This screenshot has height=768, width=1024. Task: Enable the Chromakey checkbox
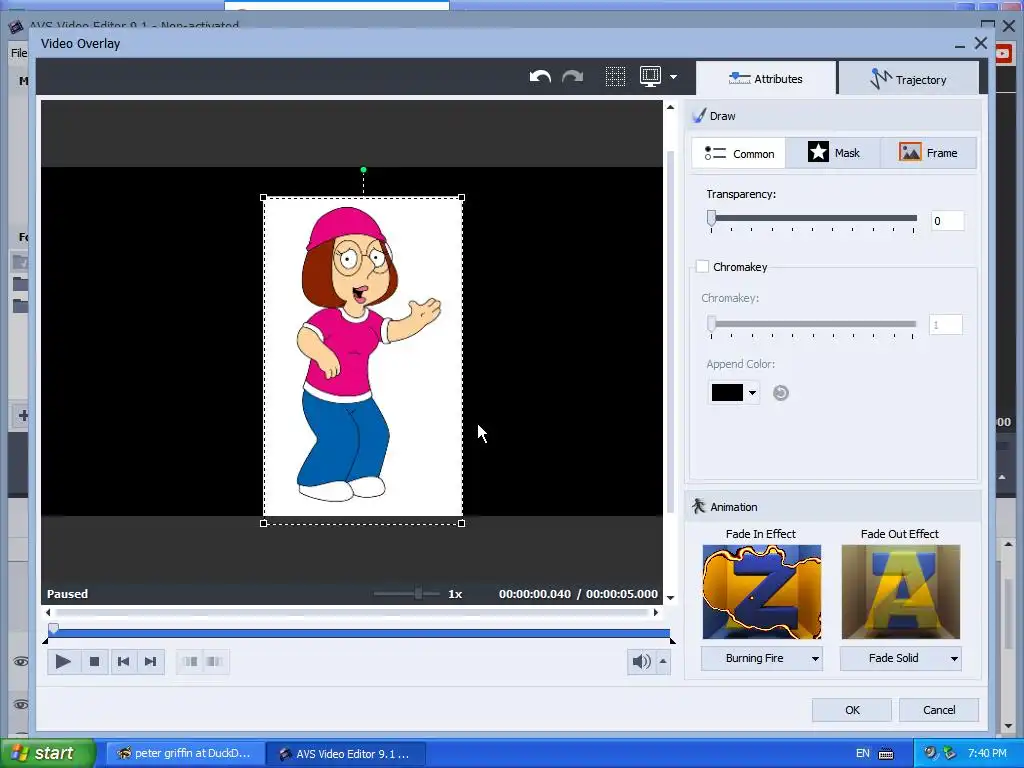click(x=702, y=266)
